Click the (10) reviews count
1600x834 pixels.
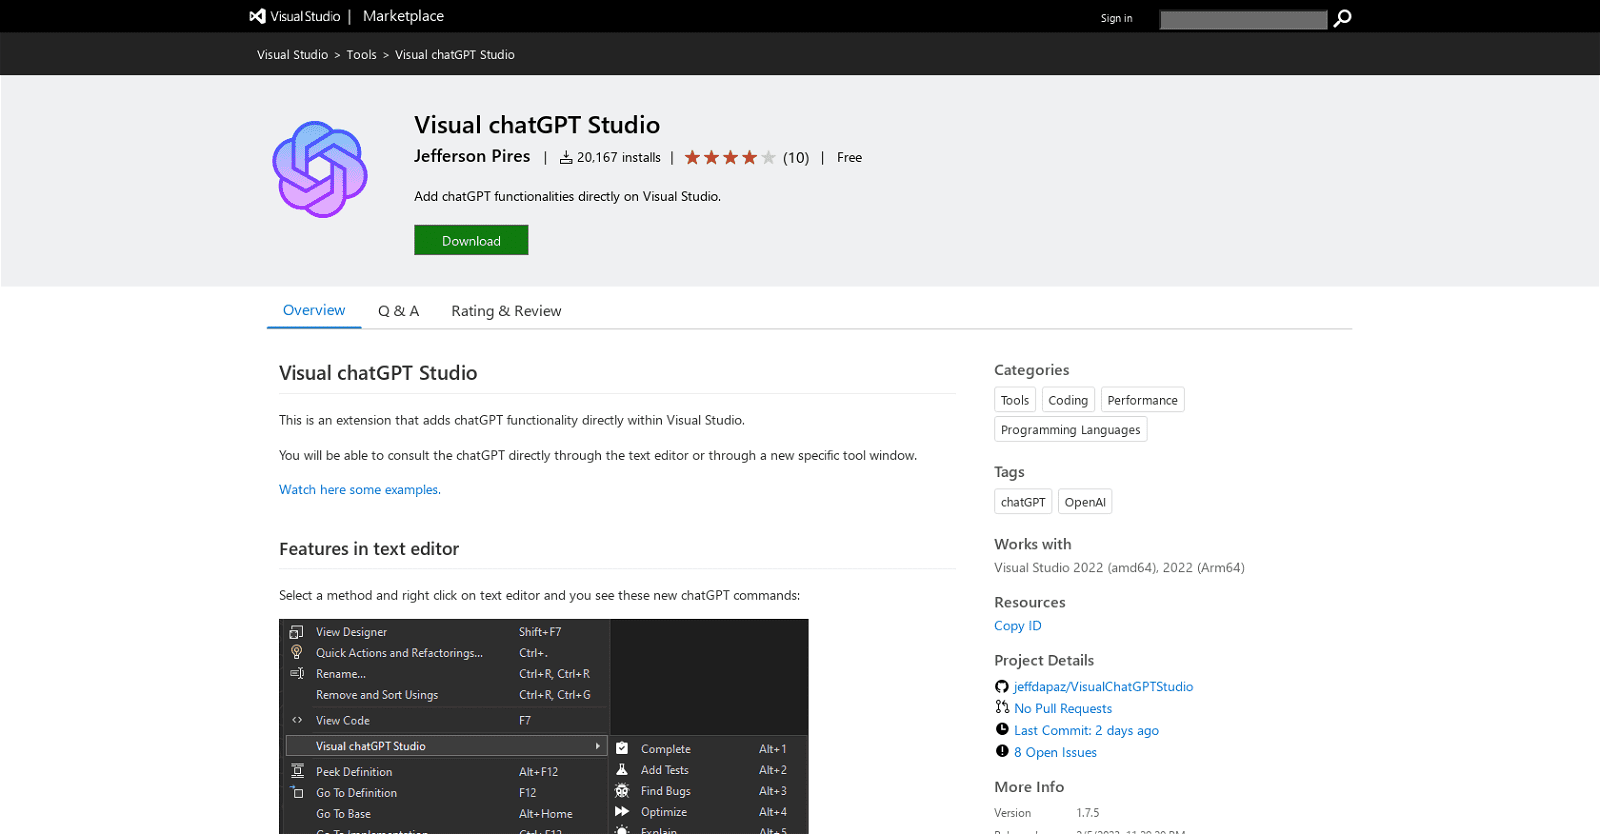796,158
